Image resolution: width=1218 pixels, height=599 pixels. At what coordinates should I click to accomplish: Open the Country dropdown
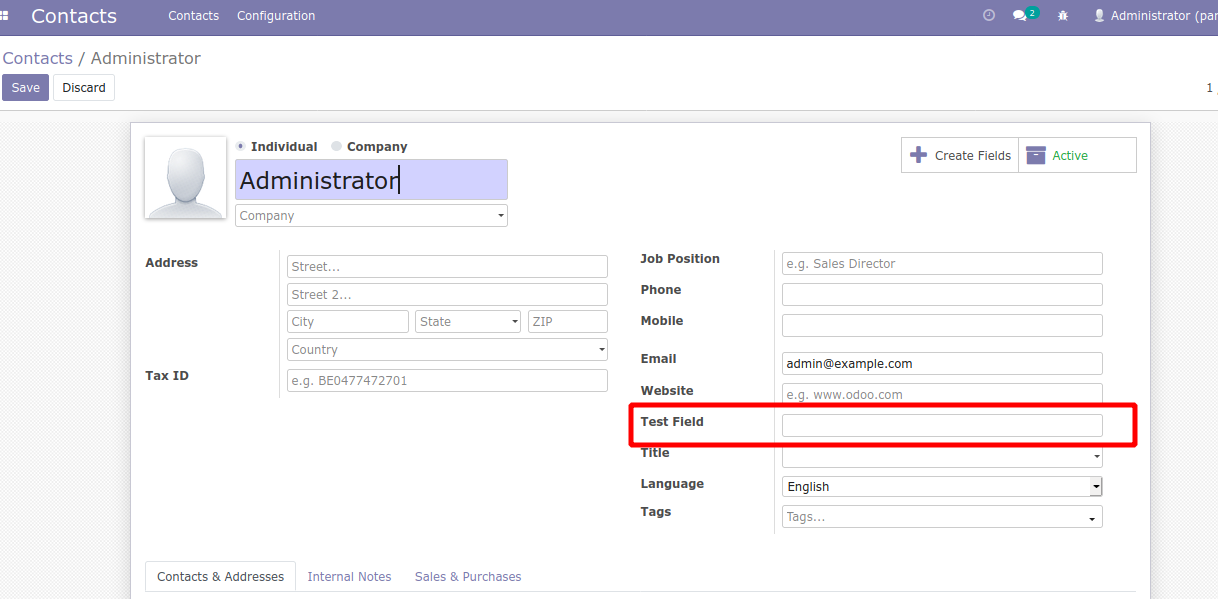point(447,349)
